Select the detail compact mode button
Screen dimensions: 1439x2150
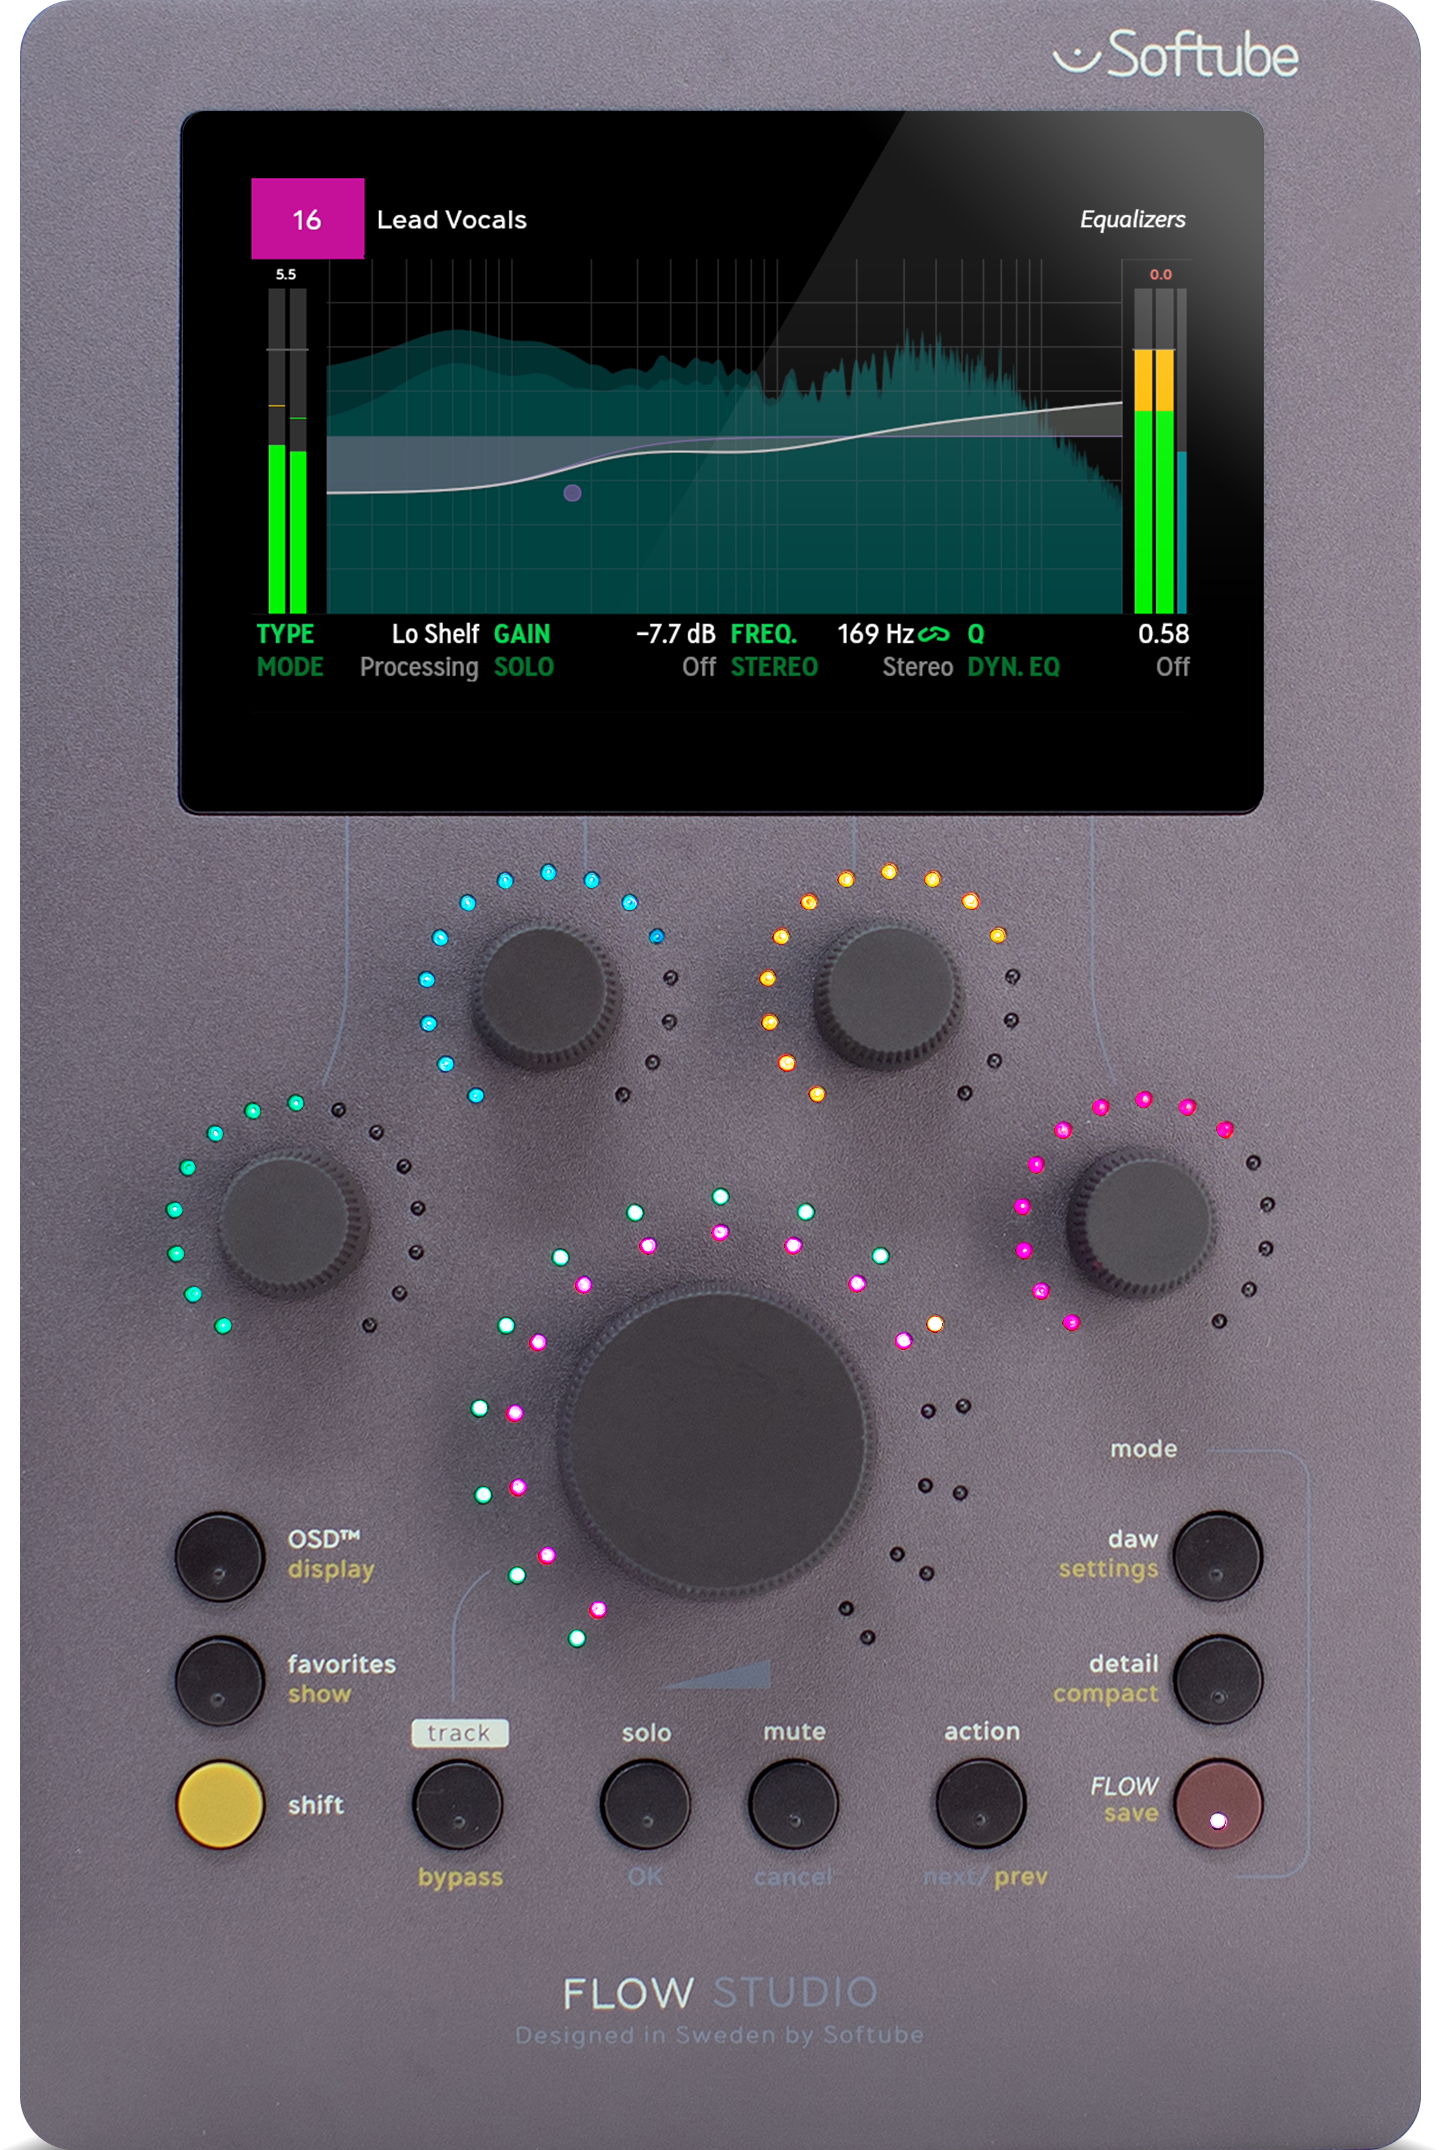tap(1217, 1680)
